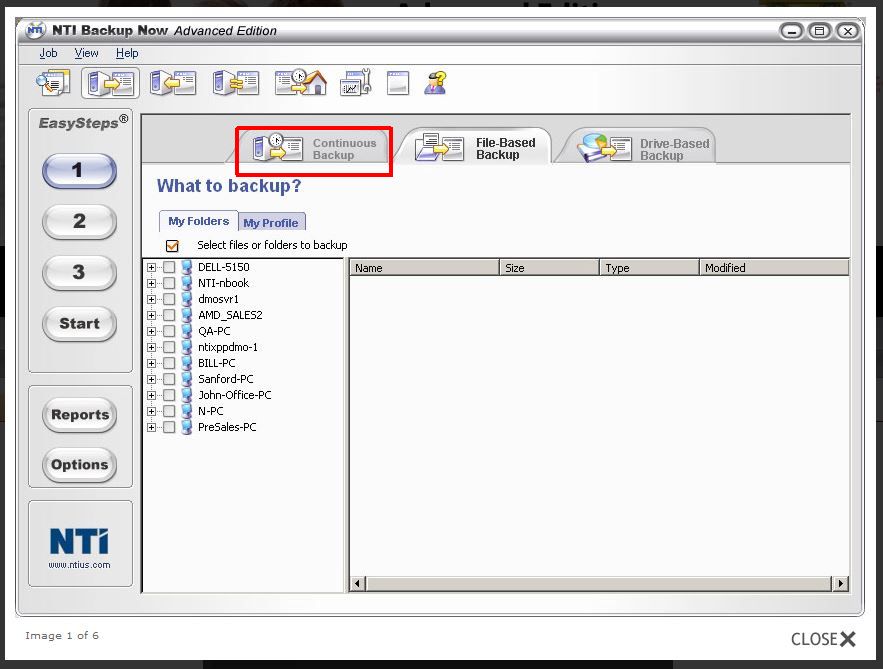Expand the Sanford-PC tree node

pos(151,380)
